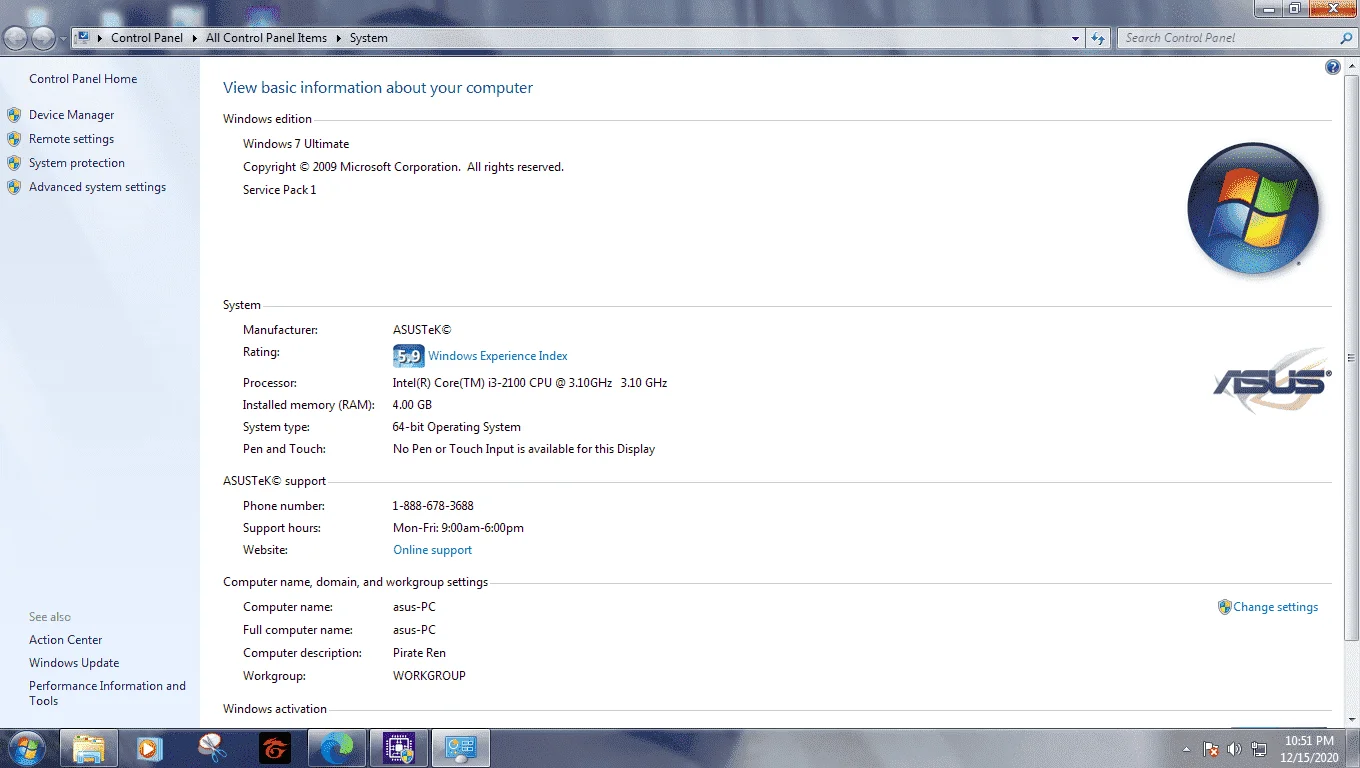Screen dimensions: 1360x768
Task: Open Windows Update under See also
Action: [x=74, y=663]
